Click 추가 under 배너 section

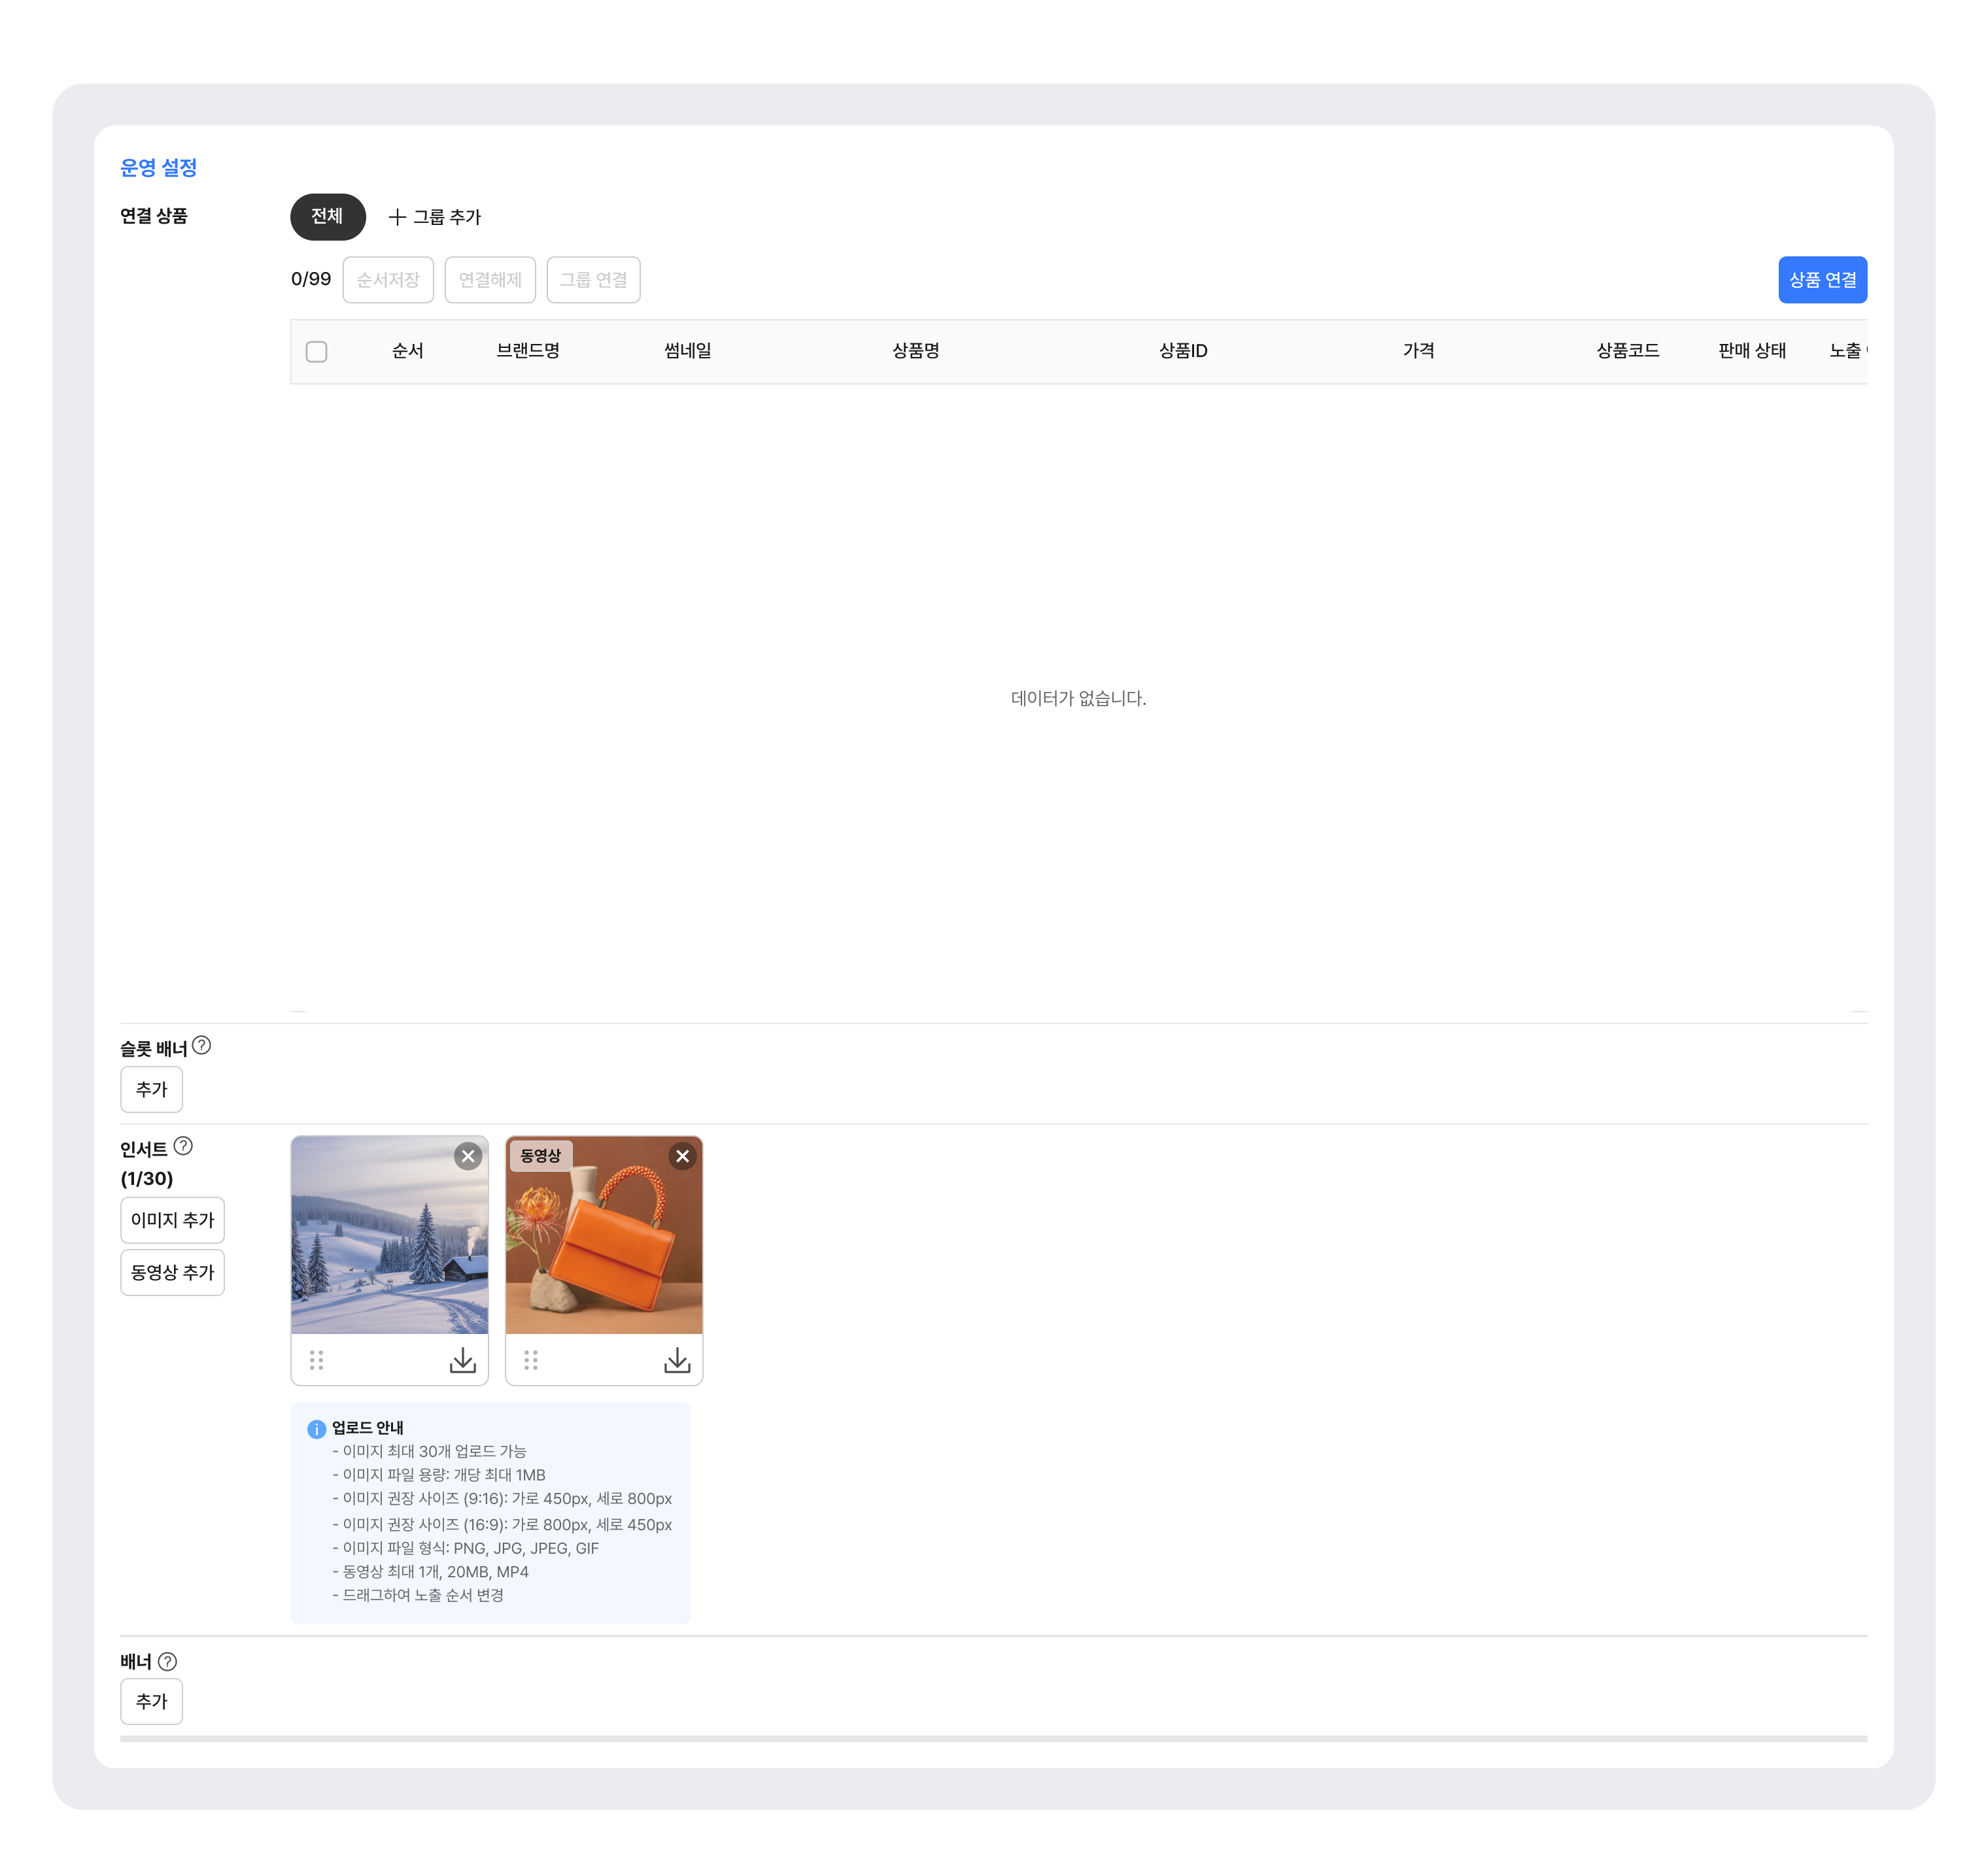(x=151, y=1701)
